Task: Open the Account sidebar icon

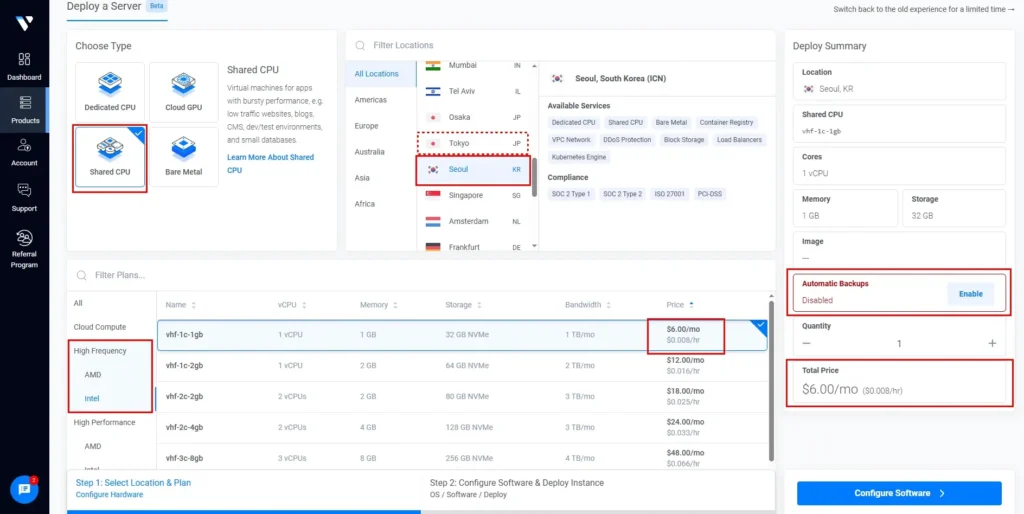Action: pos(24,145)
